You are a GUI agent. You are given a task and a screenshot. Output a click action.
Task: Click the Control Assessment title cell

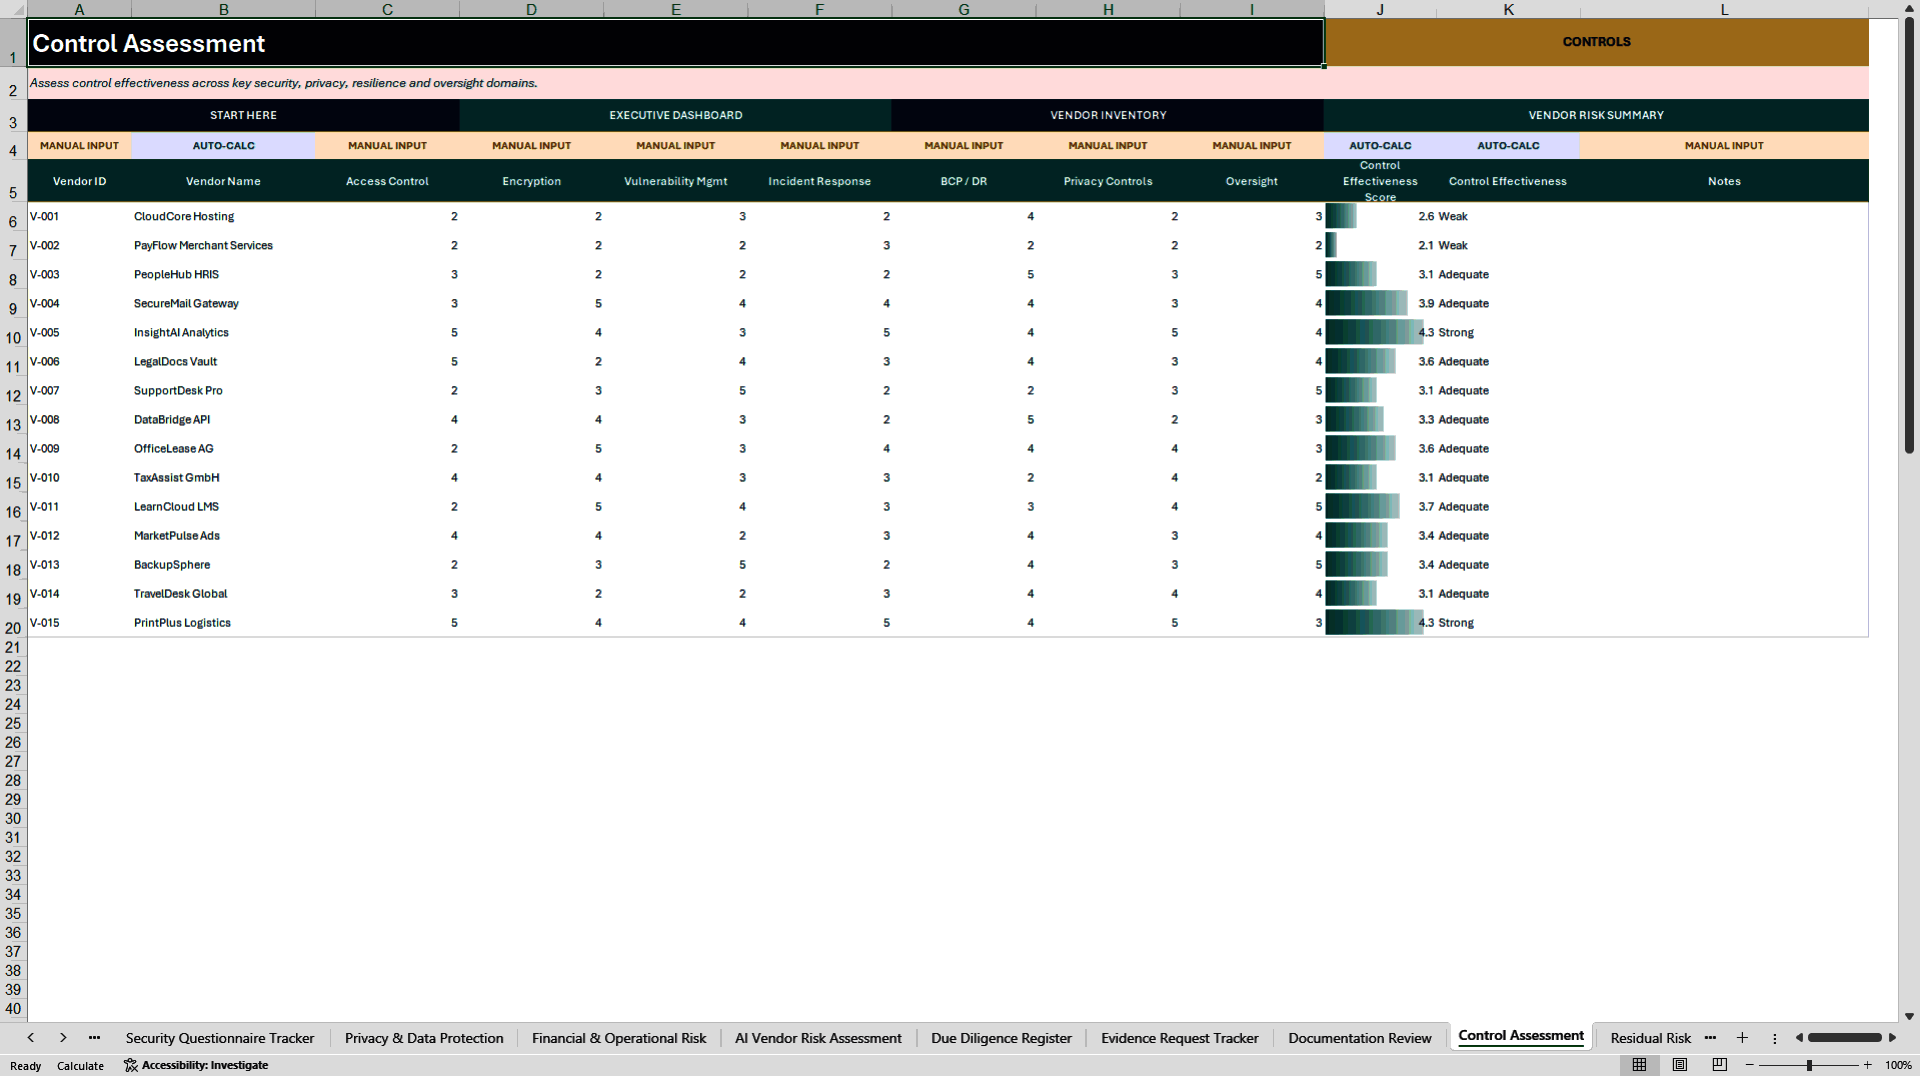(x=676, y=43)
